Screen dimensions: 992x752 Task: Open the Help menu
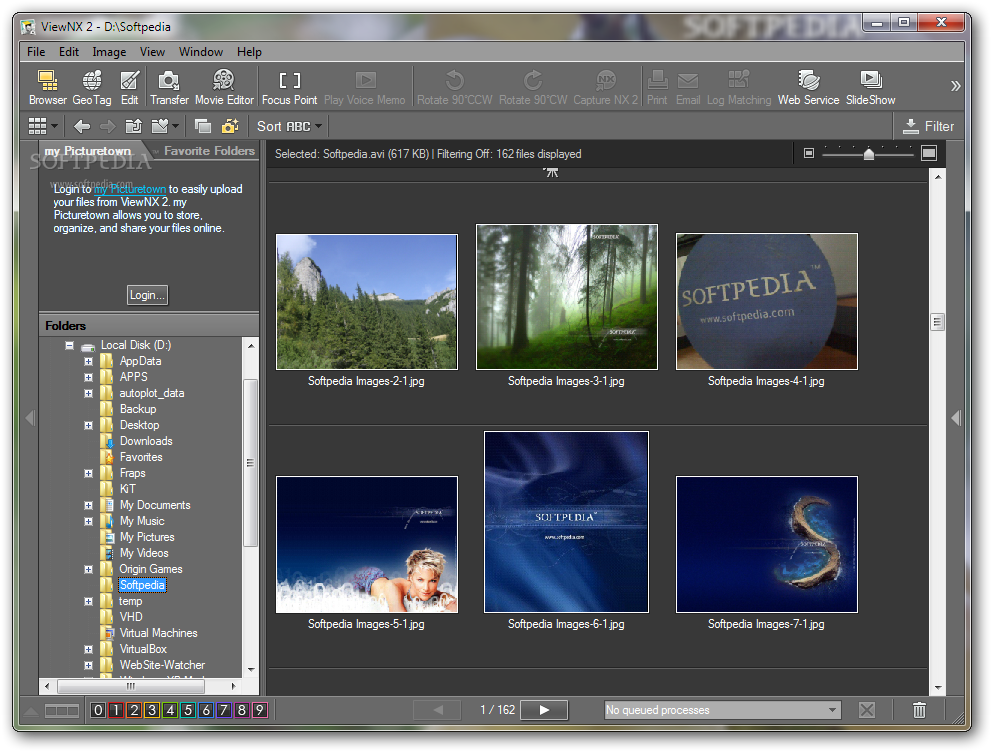[249, 52]
